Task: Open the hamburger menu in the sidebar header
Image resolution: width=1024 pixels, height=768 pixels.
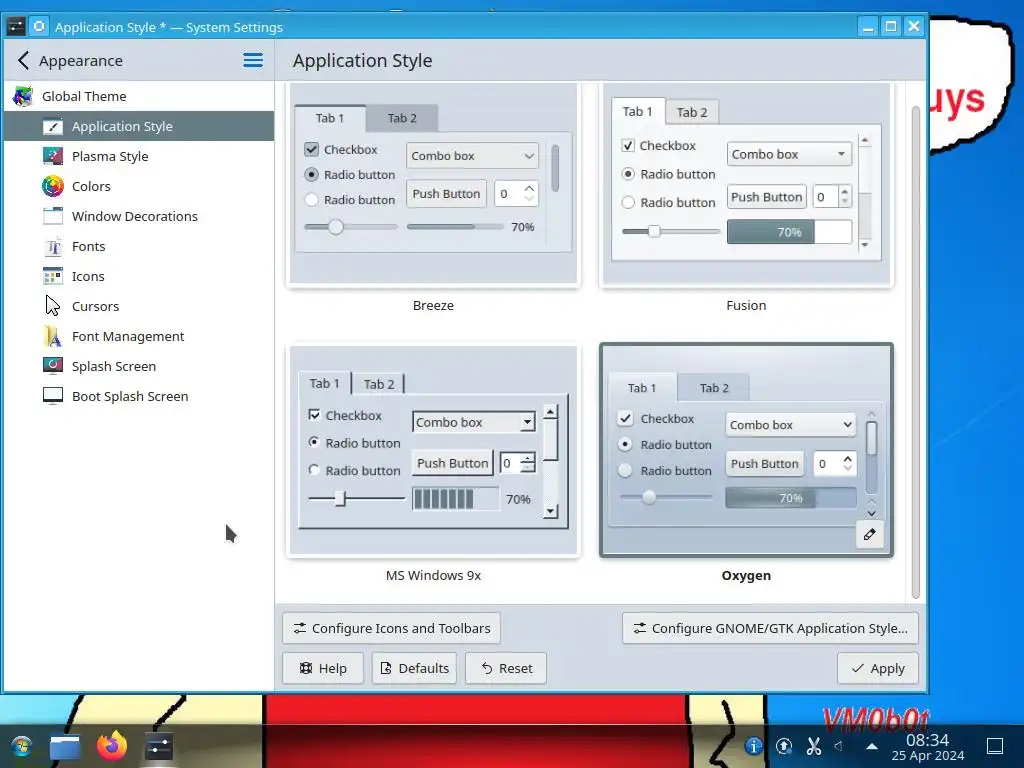Action: tap(253, 61)
